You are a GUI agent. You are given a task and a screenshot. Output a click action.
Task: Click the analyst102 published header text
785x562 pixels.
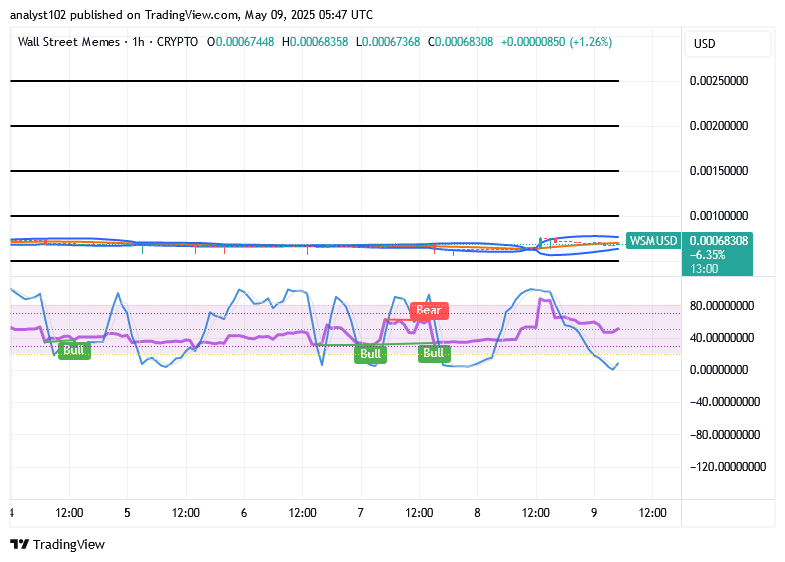pyautogui.click(x=191, y=15)
